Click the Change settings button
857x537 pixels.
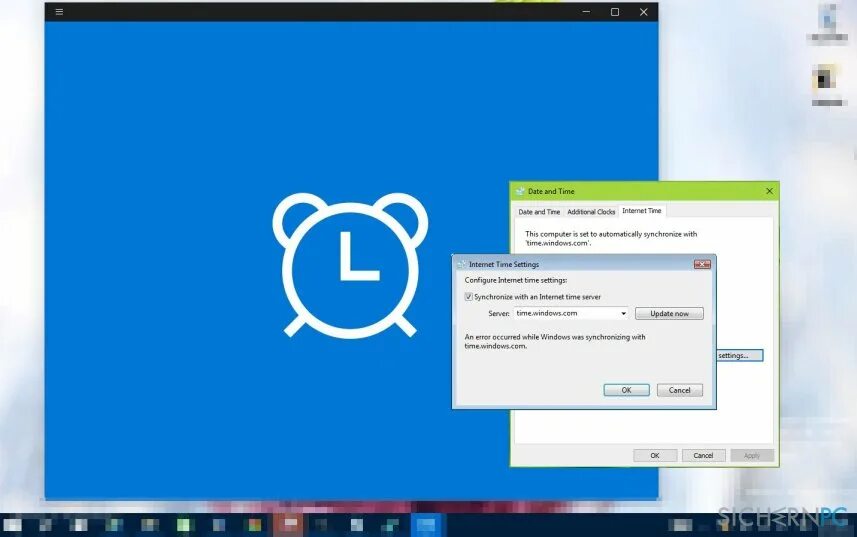739,356
